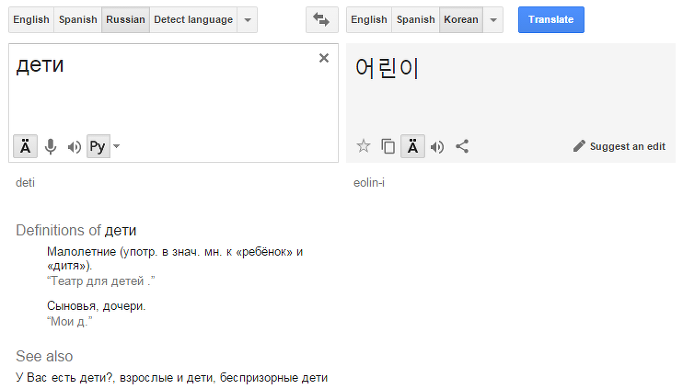Click the 'See also' heading
This screenshot has height=389, width=683.
44,356
